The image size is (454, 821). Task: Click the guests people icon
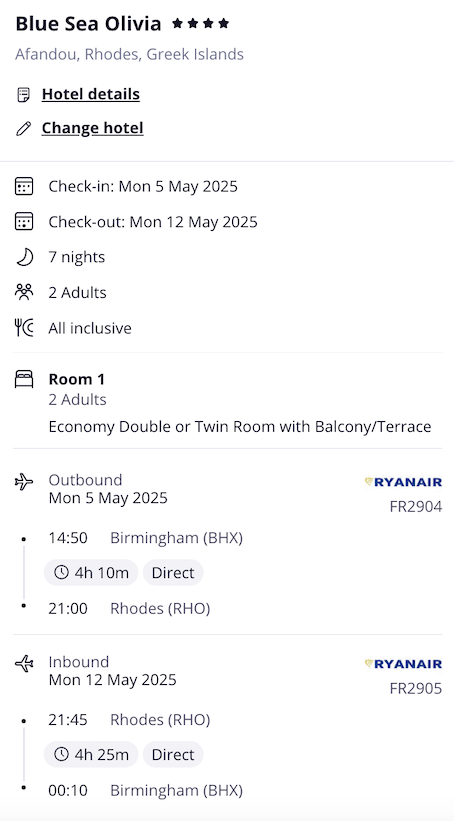pos(24,292)
